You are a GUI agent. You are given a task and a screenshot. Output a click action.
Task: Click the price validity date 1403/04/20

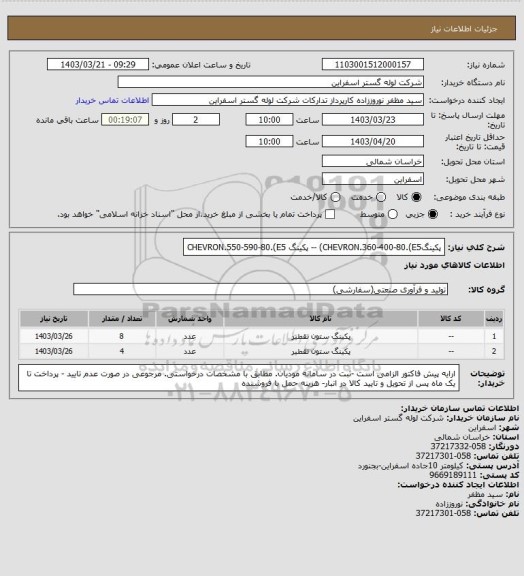click(373, 141)
